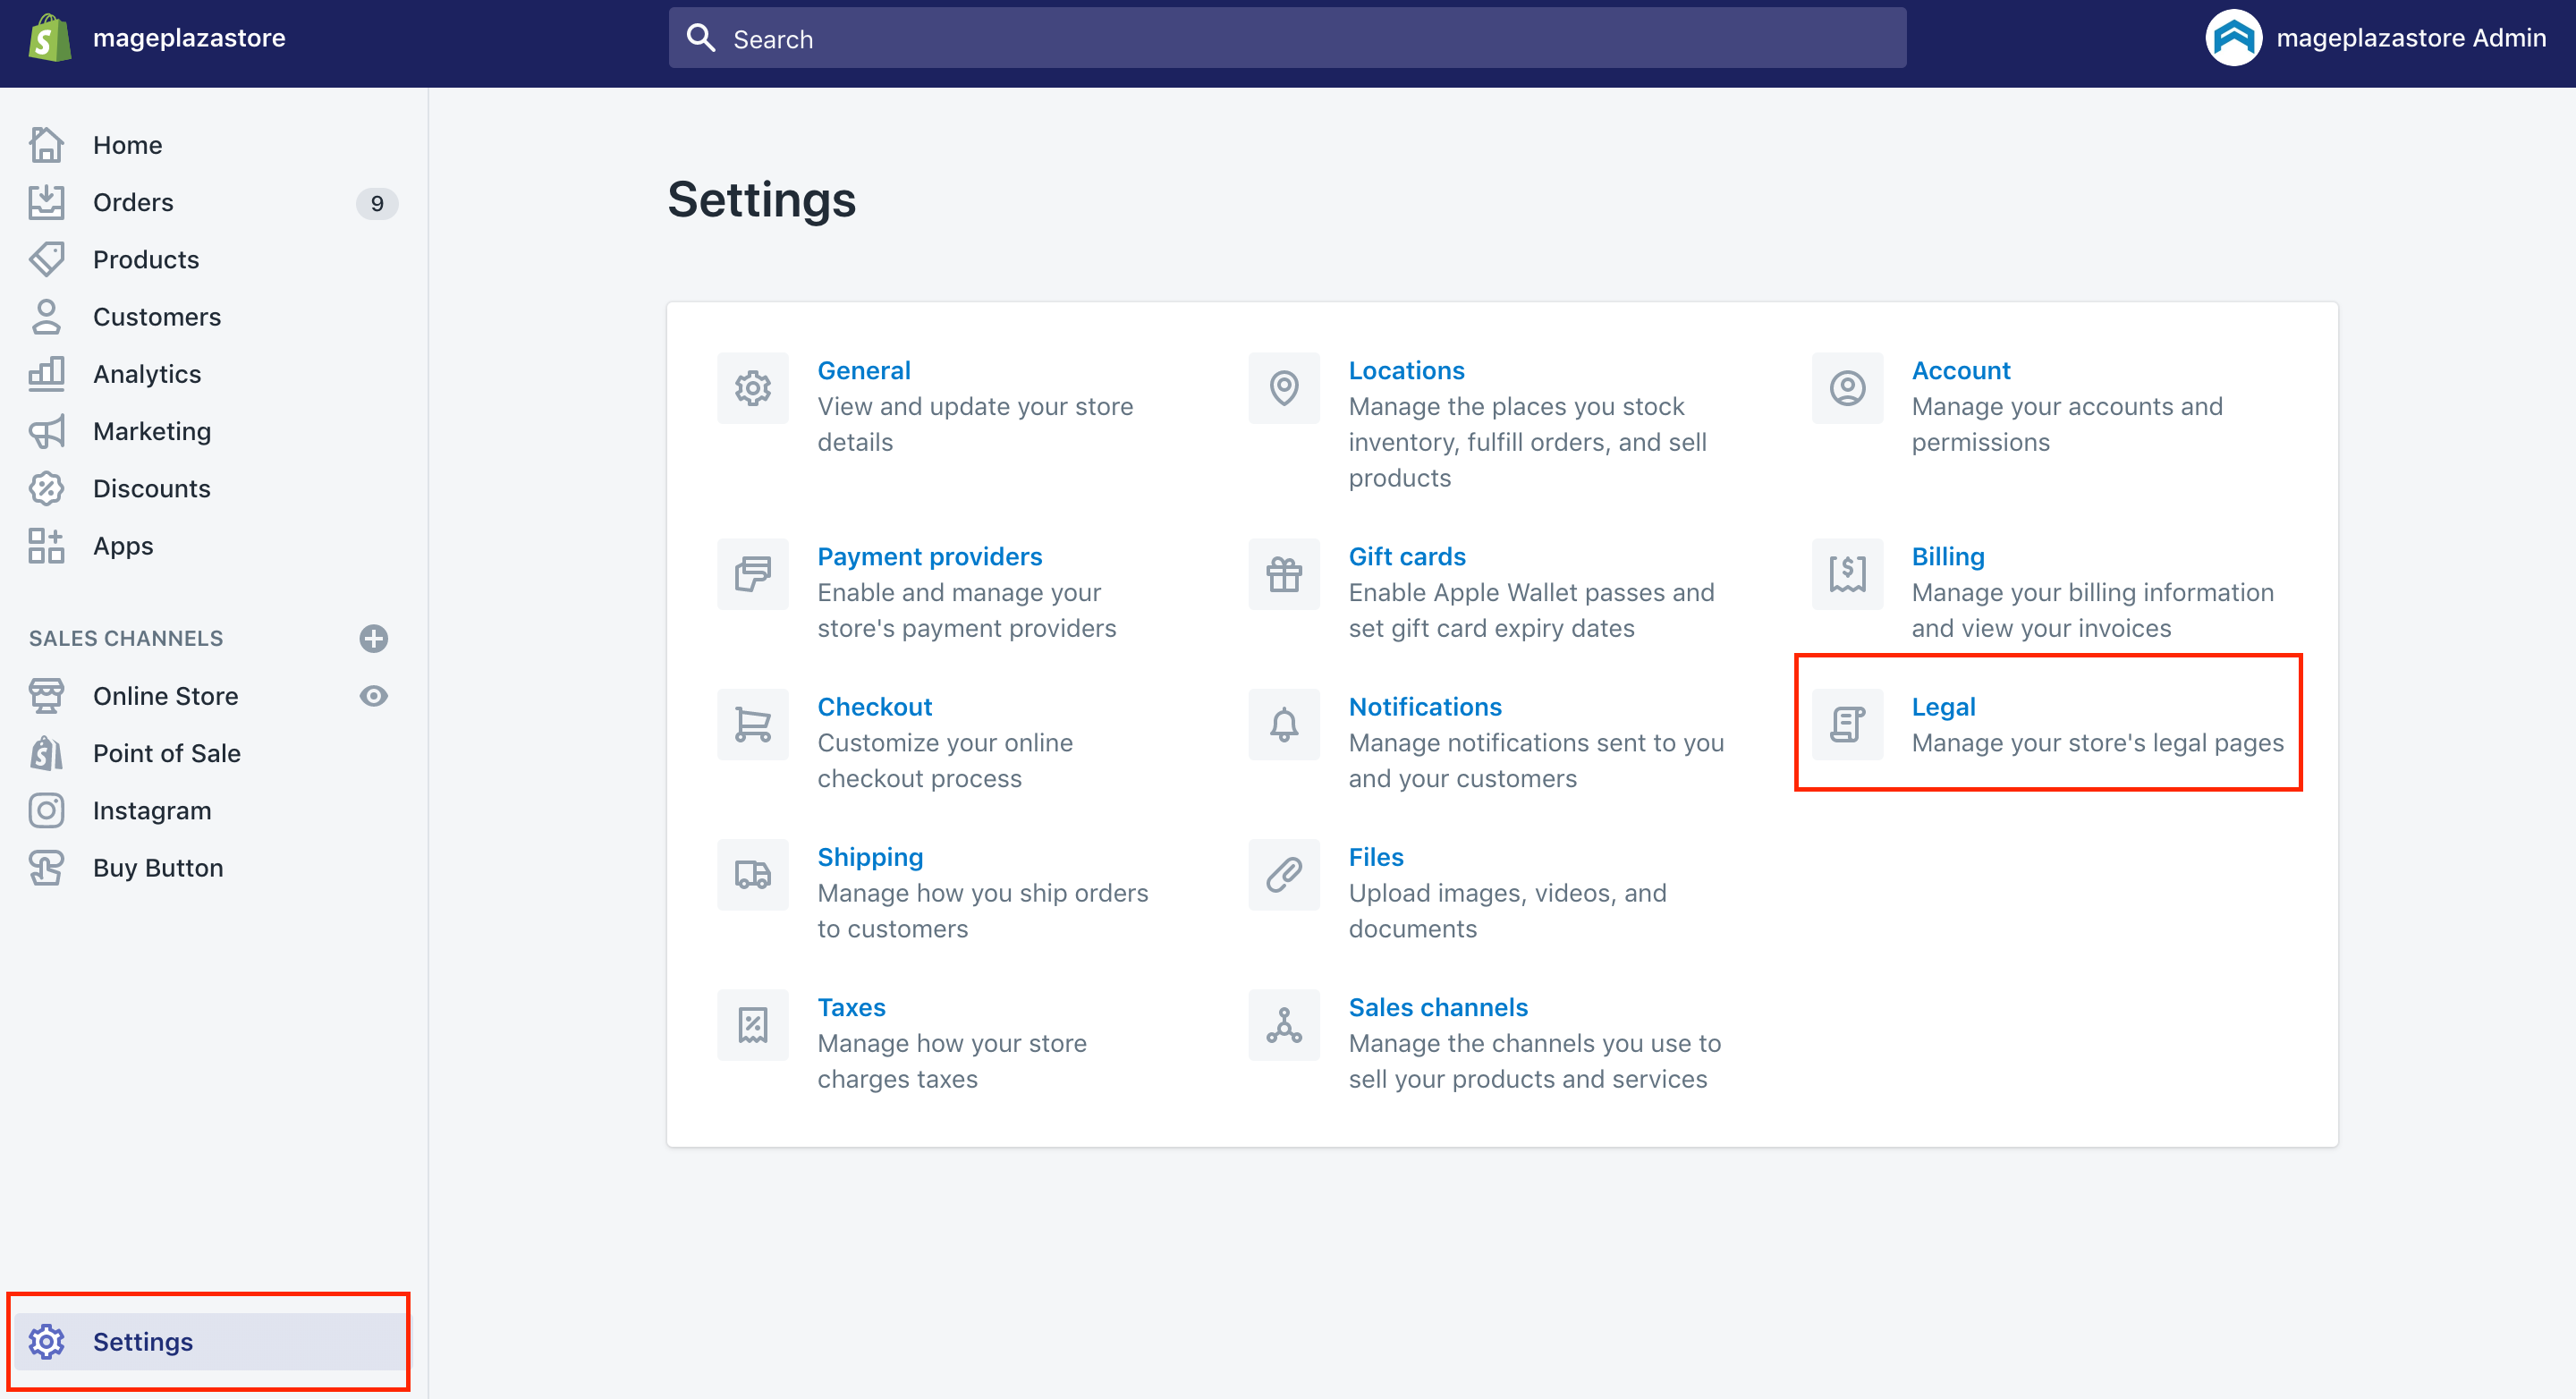Screen dimensions: 2576x1399
Task: Open Settings in sidebar
Action: point(210,1341)
